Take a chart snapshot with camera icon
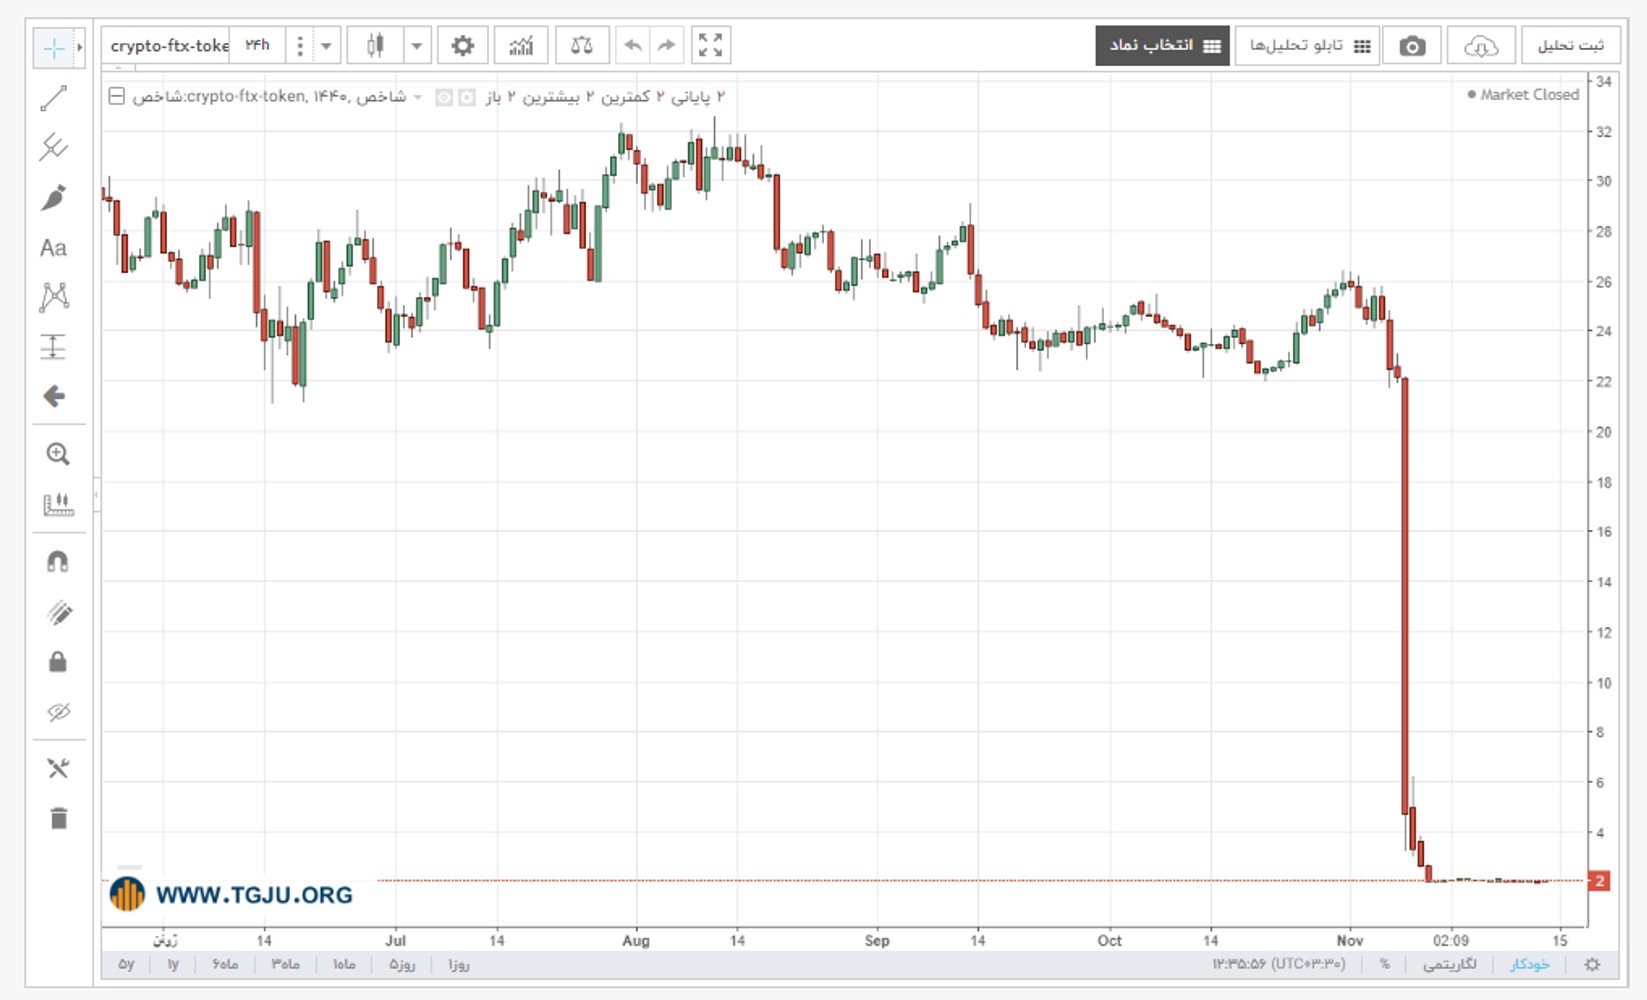1647x1000 pixels. click(x=1412, y=46)
